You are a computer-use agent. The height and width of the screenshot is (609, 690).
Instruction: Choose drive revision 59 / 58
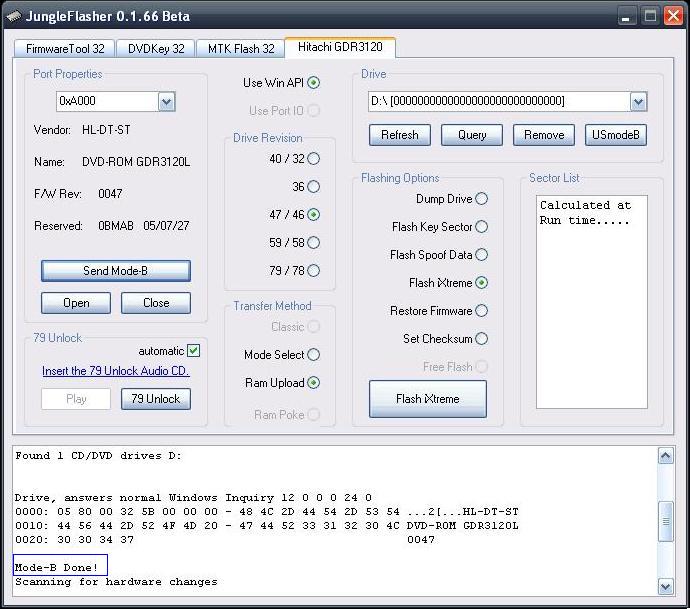(x=314, y=242)
